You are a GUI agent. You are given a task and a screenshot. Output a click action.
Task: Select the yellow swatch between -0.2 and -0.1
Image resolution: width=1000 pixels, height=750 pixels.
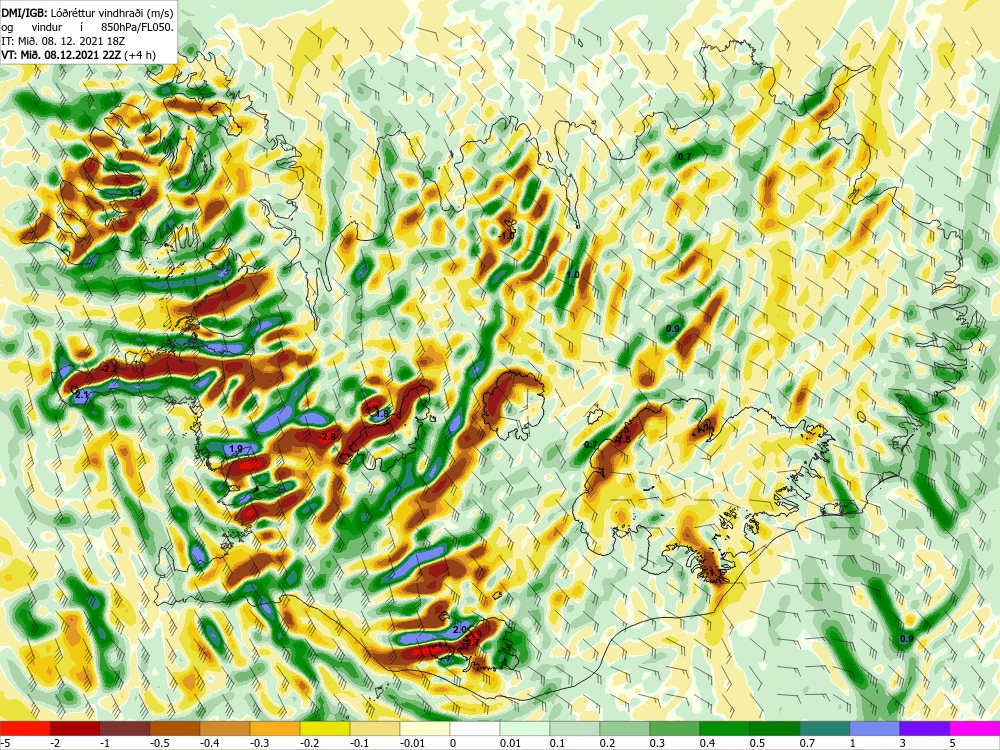(x=325, y=728)
